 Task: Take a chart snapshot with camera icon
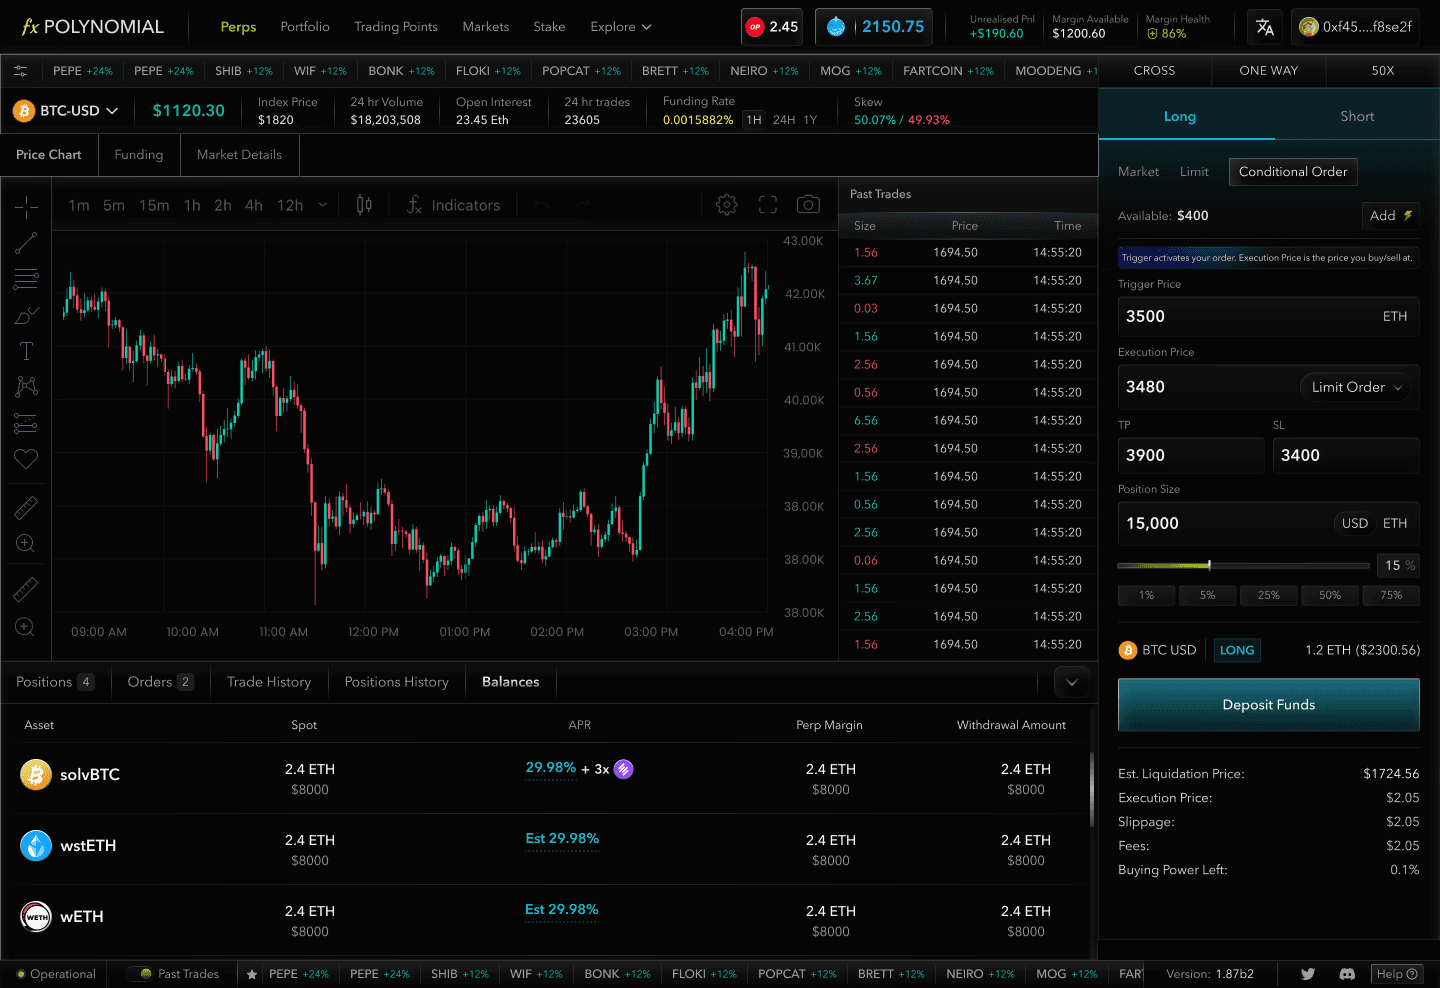pyautogui.click(x=808, y=205)
